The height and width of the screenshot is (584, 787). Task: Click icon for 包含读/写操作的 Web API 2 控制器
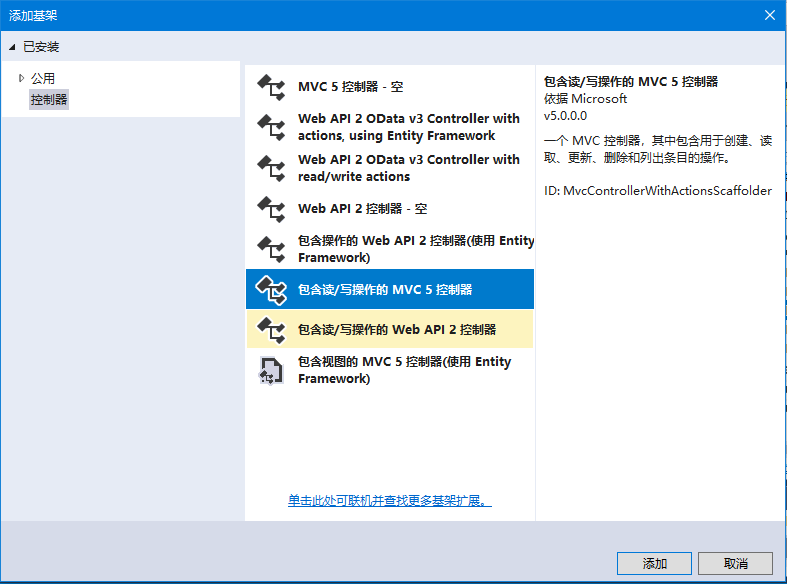pos(271,329)
